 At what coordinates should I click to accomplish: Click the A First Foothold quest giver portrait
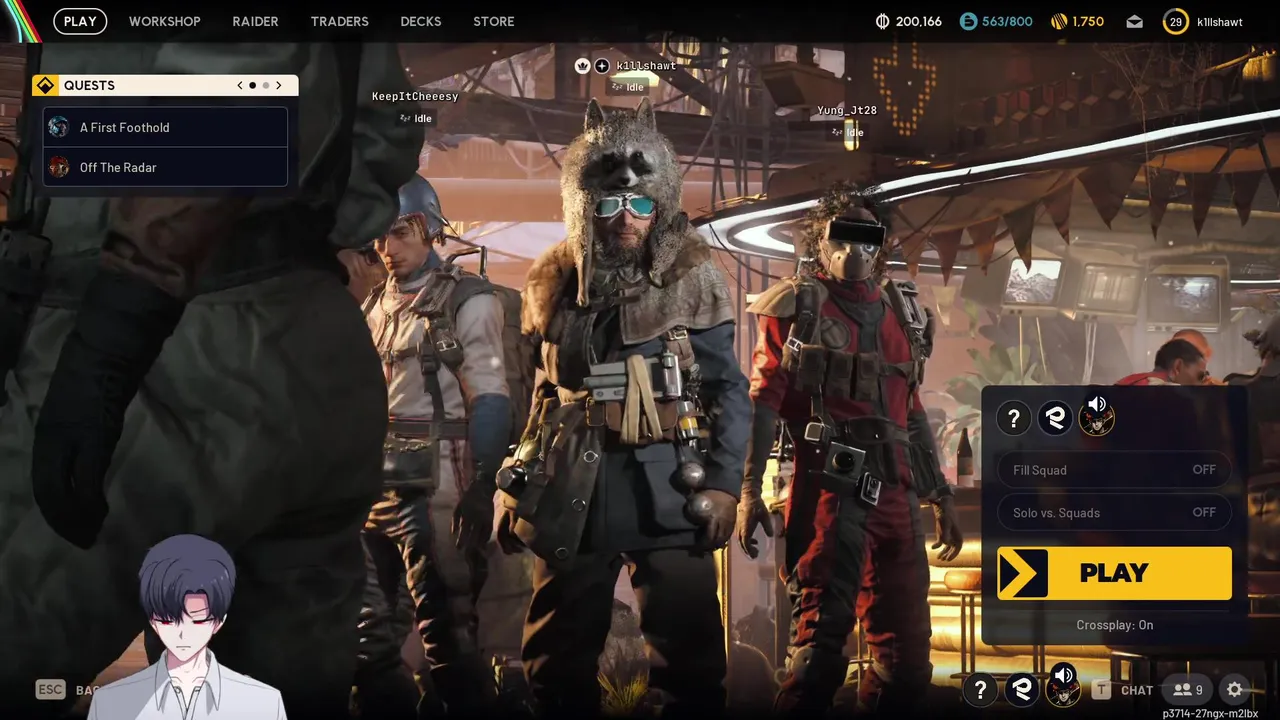[59, 127]
